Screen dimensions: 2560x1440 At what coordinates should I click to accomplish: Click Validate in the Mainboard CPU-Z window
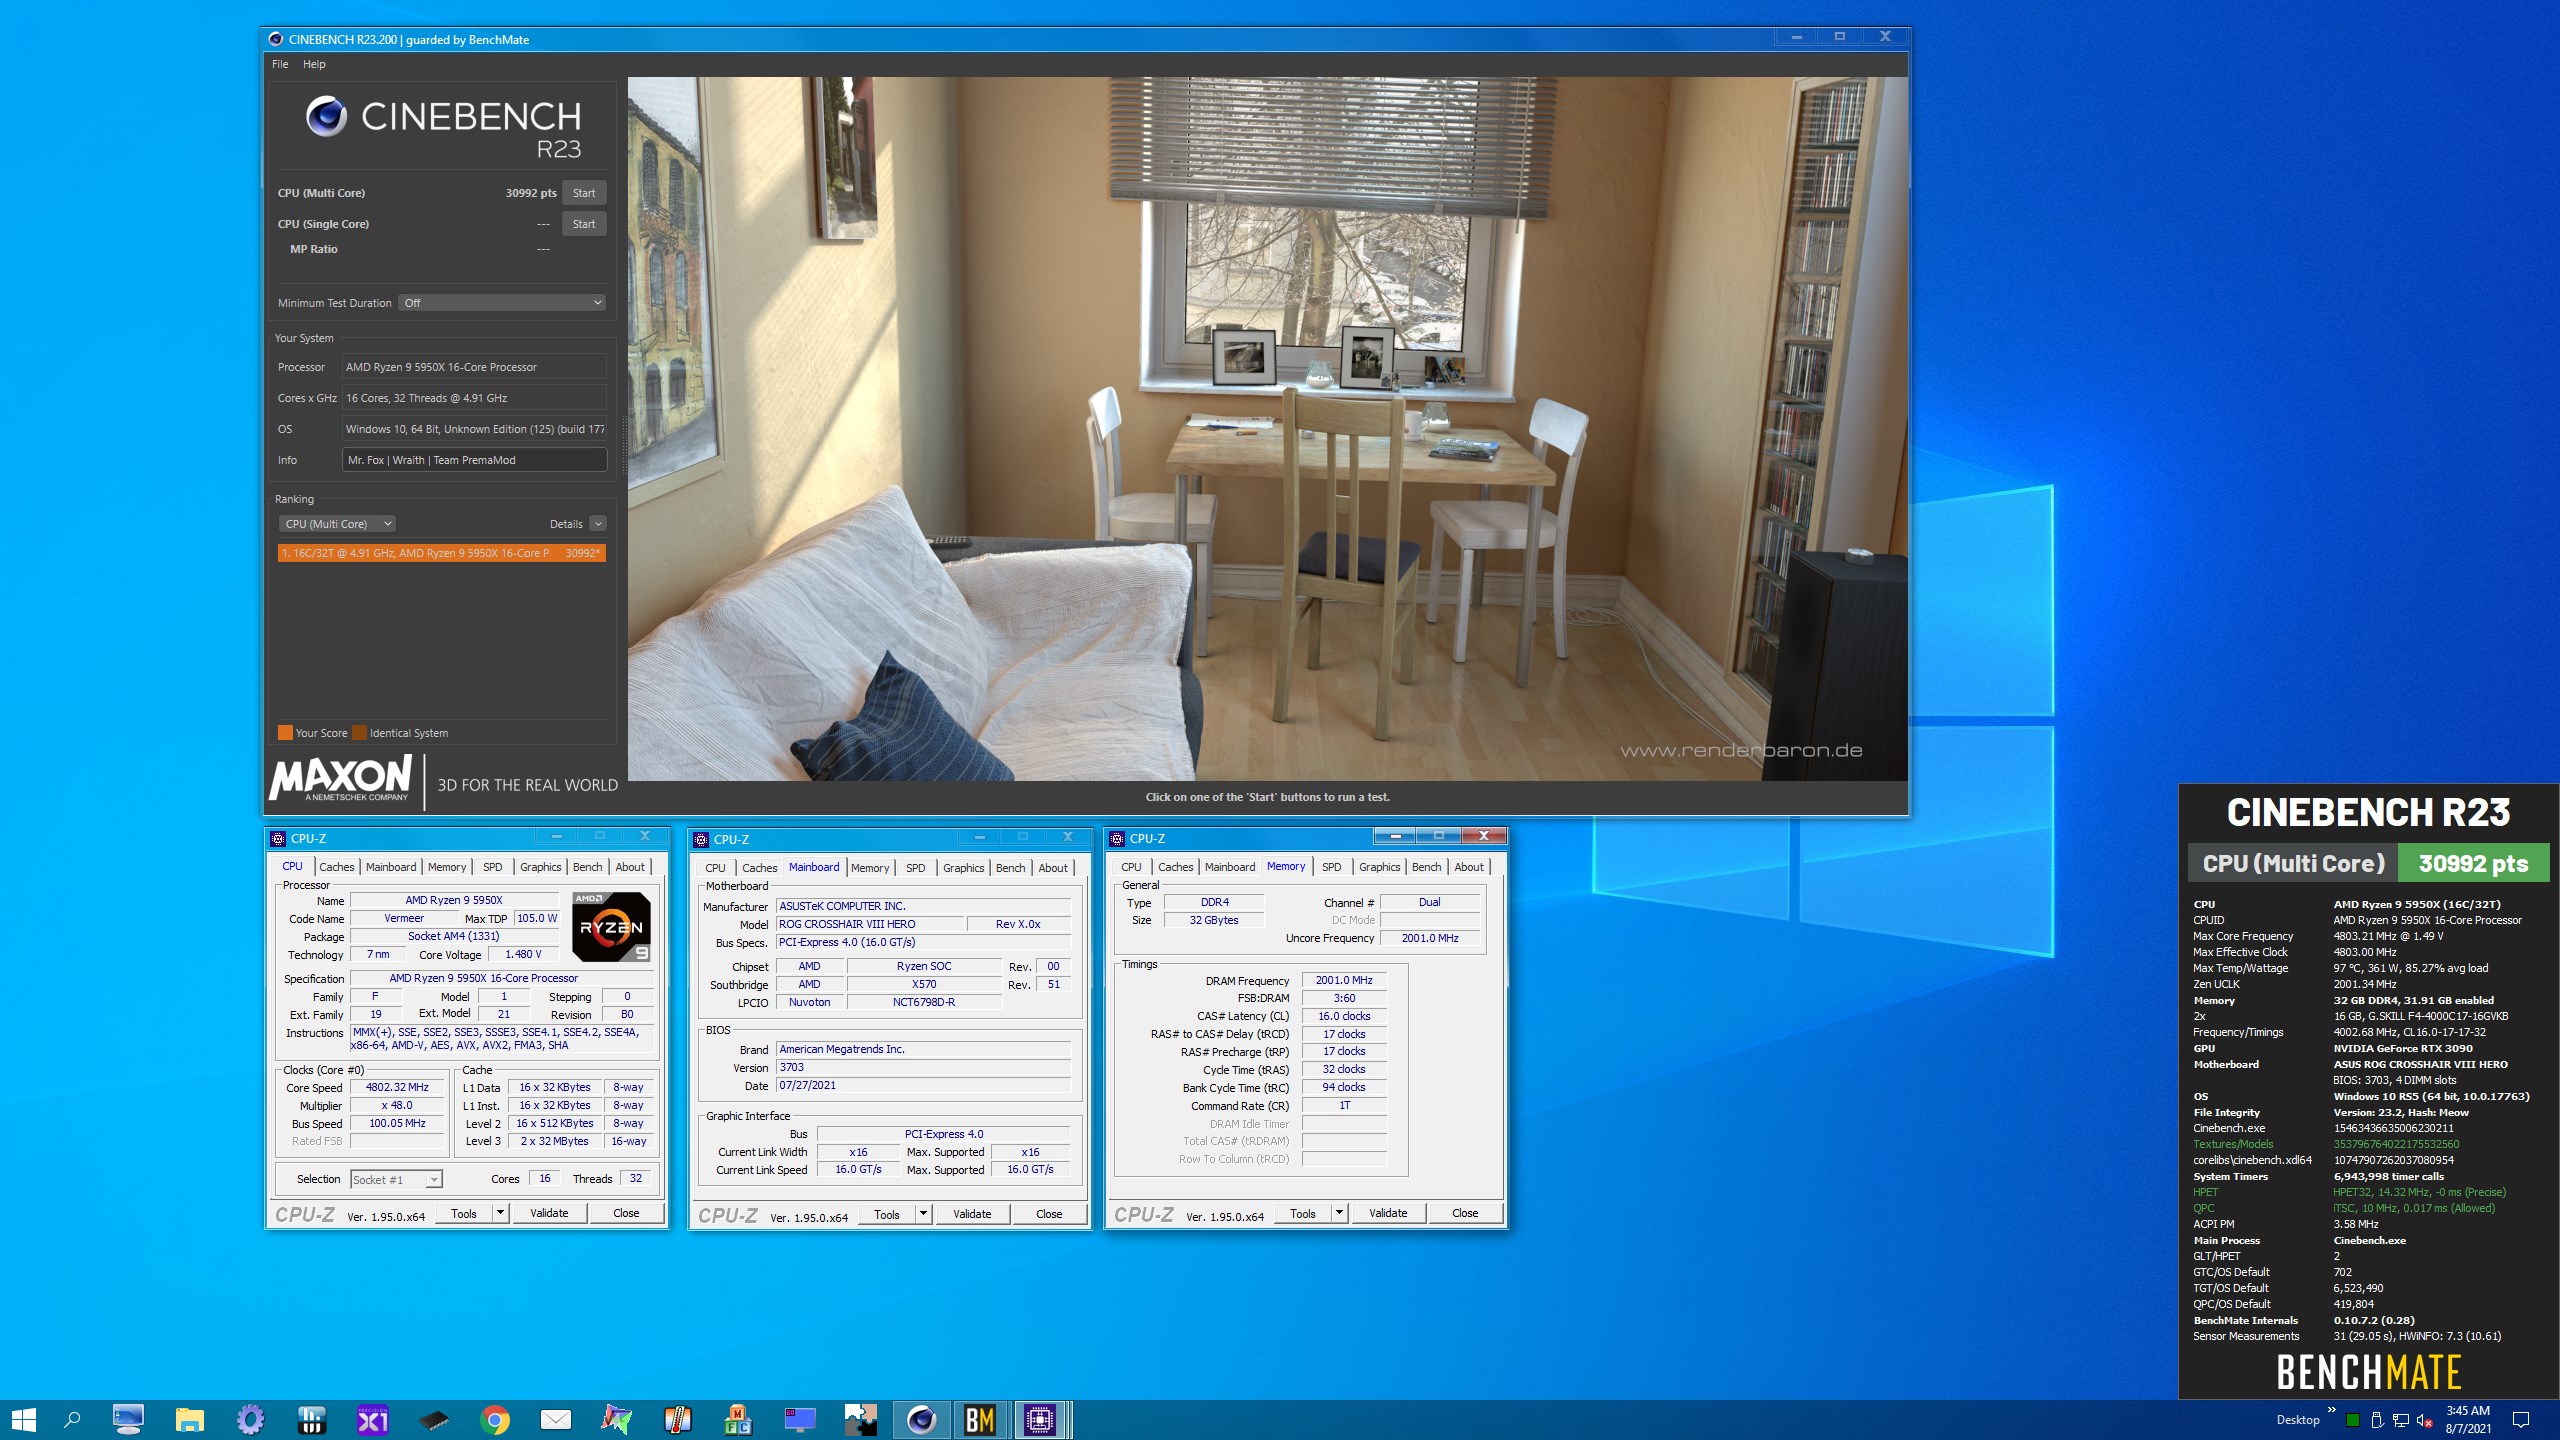click(x=971, y=1214)
